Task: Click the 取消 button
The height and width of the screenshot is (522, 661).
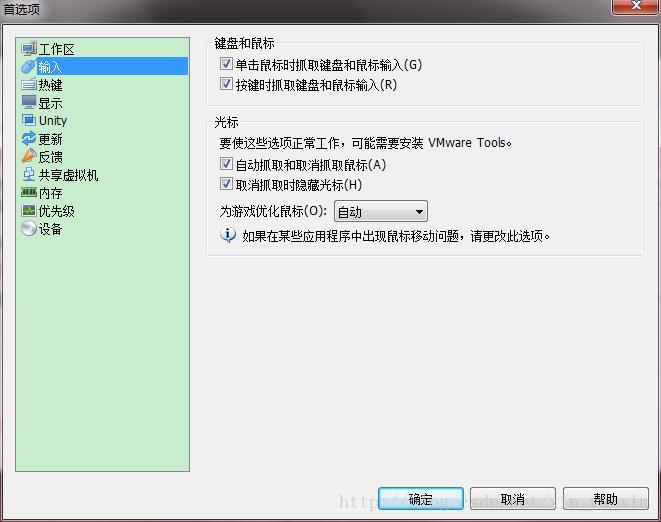Action: pos(513,499)
